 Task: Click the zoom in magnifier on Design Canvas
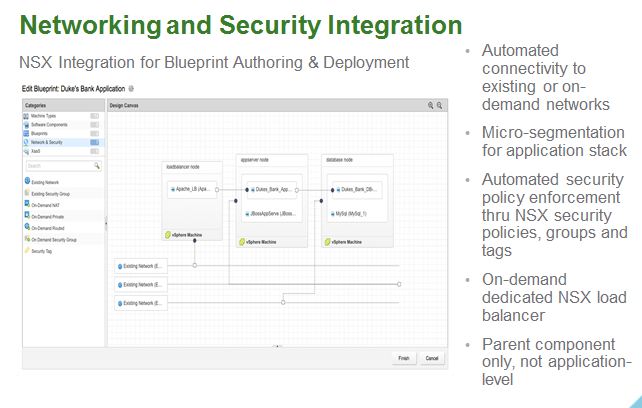[x=431, y=105]
